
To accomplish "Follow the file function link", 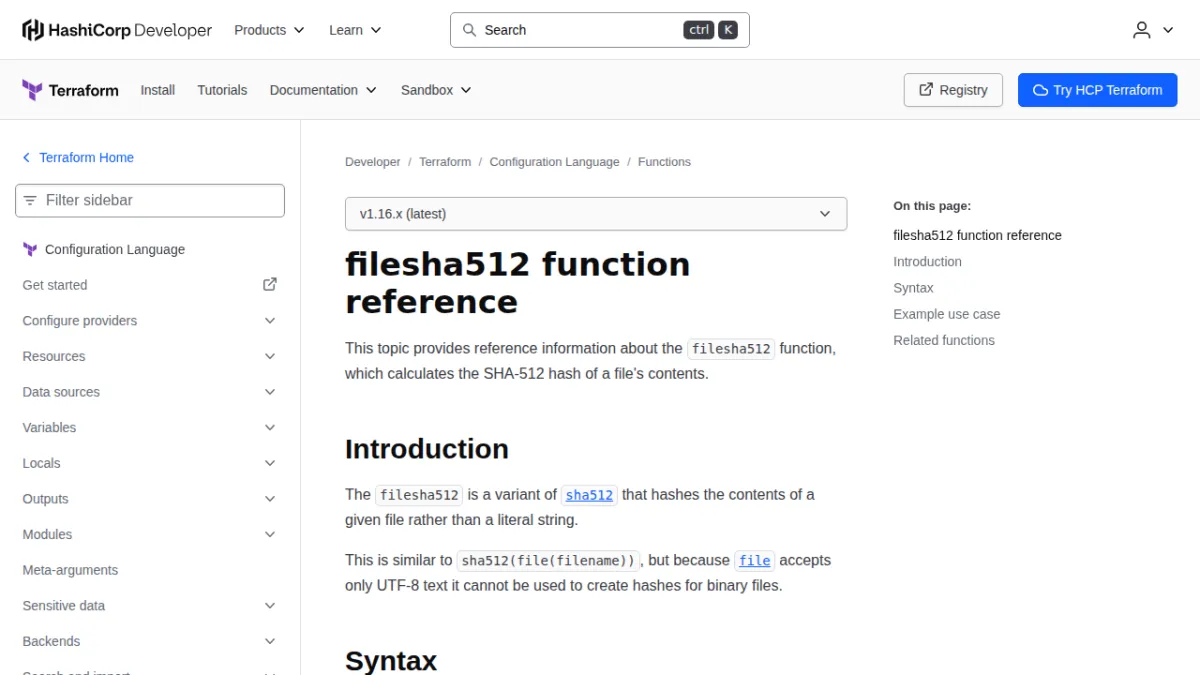I will pyautogui.click(x=755, y=561).
